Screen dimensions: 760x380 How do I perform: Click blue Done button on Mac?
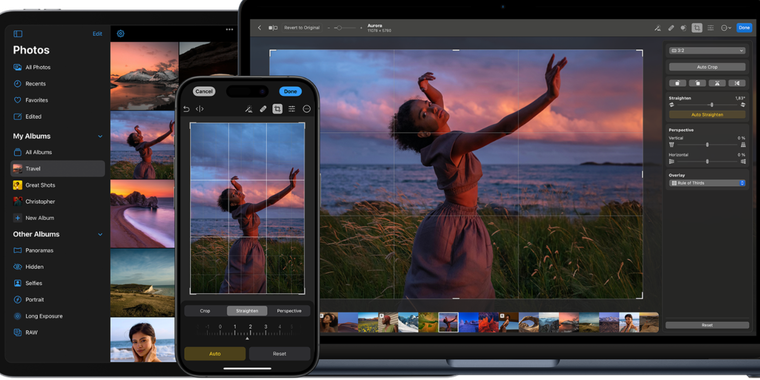click(x=744, y=28)
